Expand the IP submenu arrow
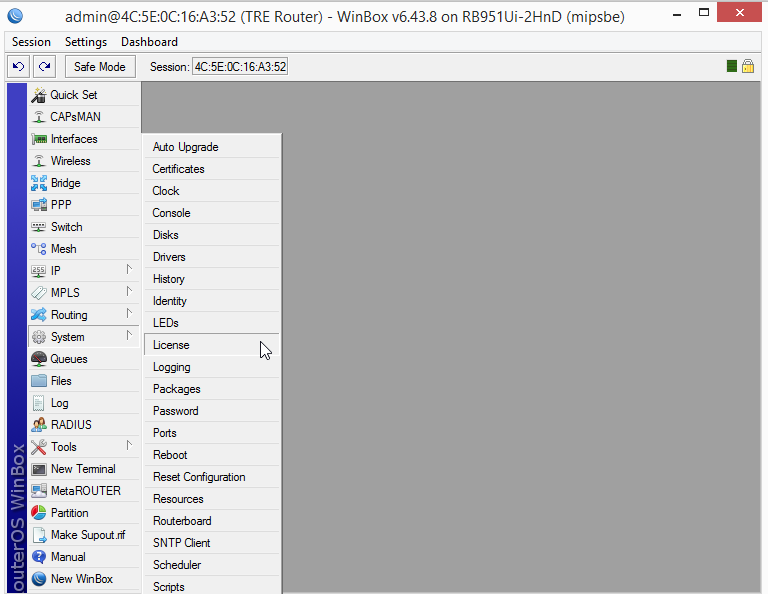 pyautogui.click(x=129, y=269)
